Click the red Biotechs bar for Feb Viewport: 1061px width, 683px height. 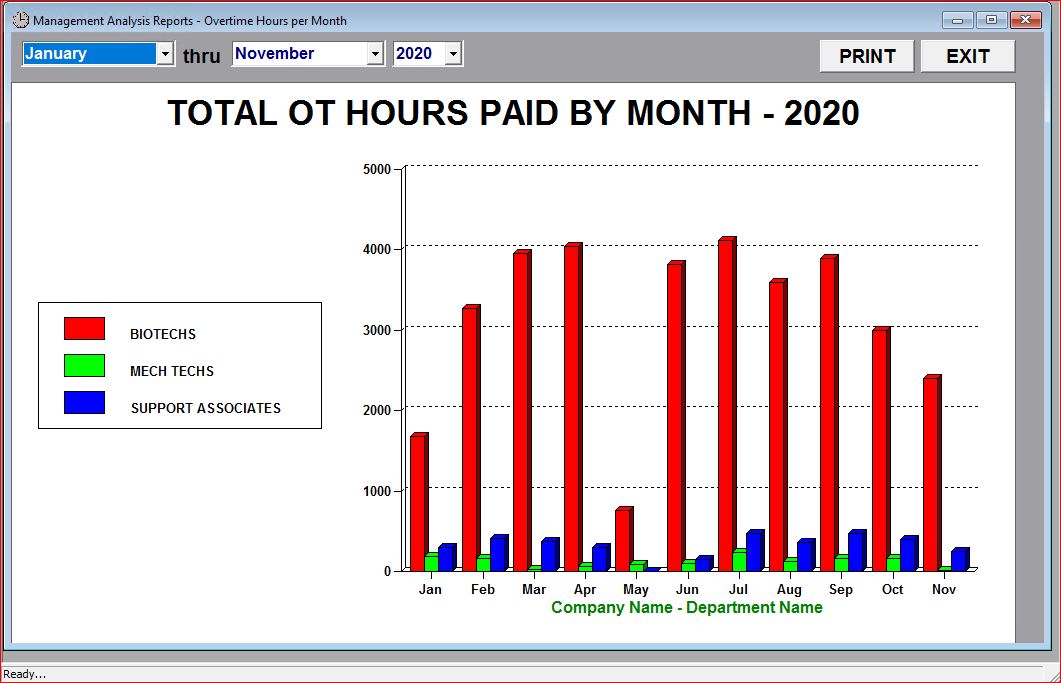(x=470, y=439)
